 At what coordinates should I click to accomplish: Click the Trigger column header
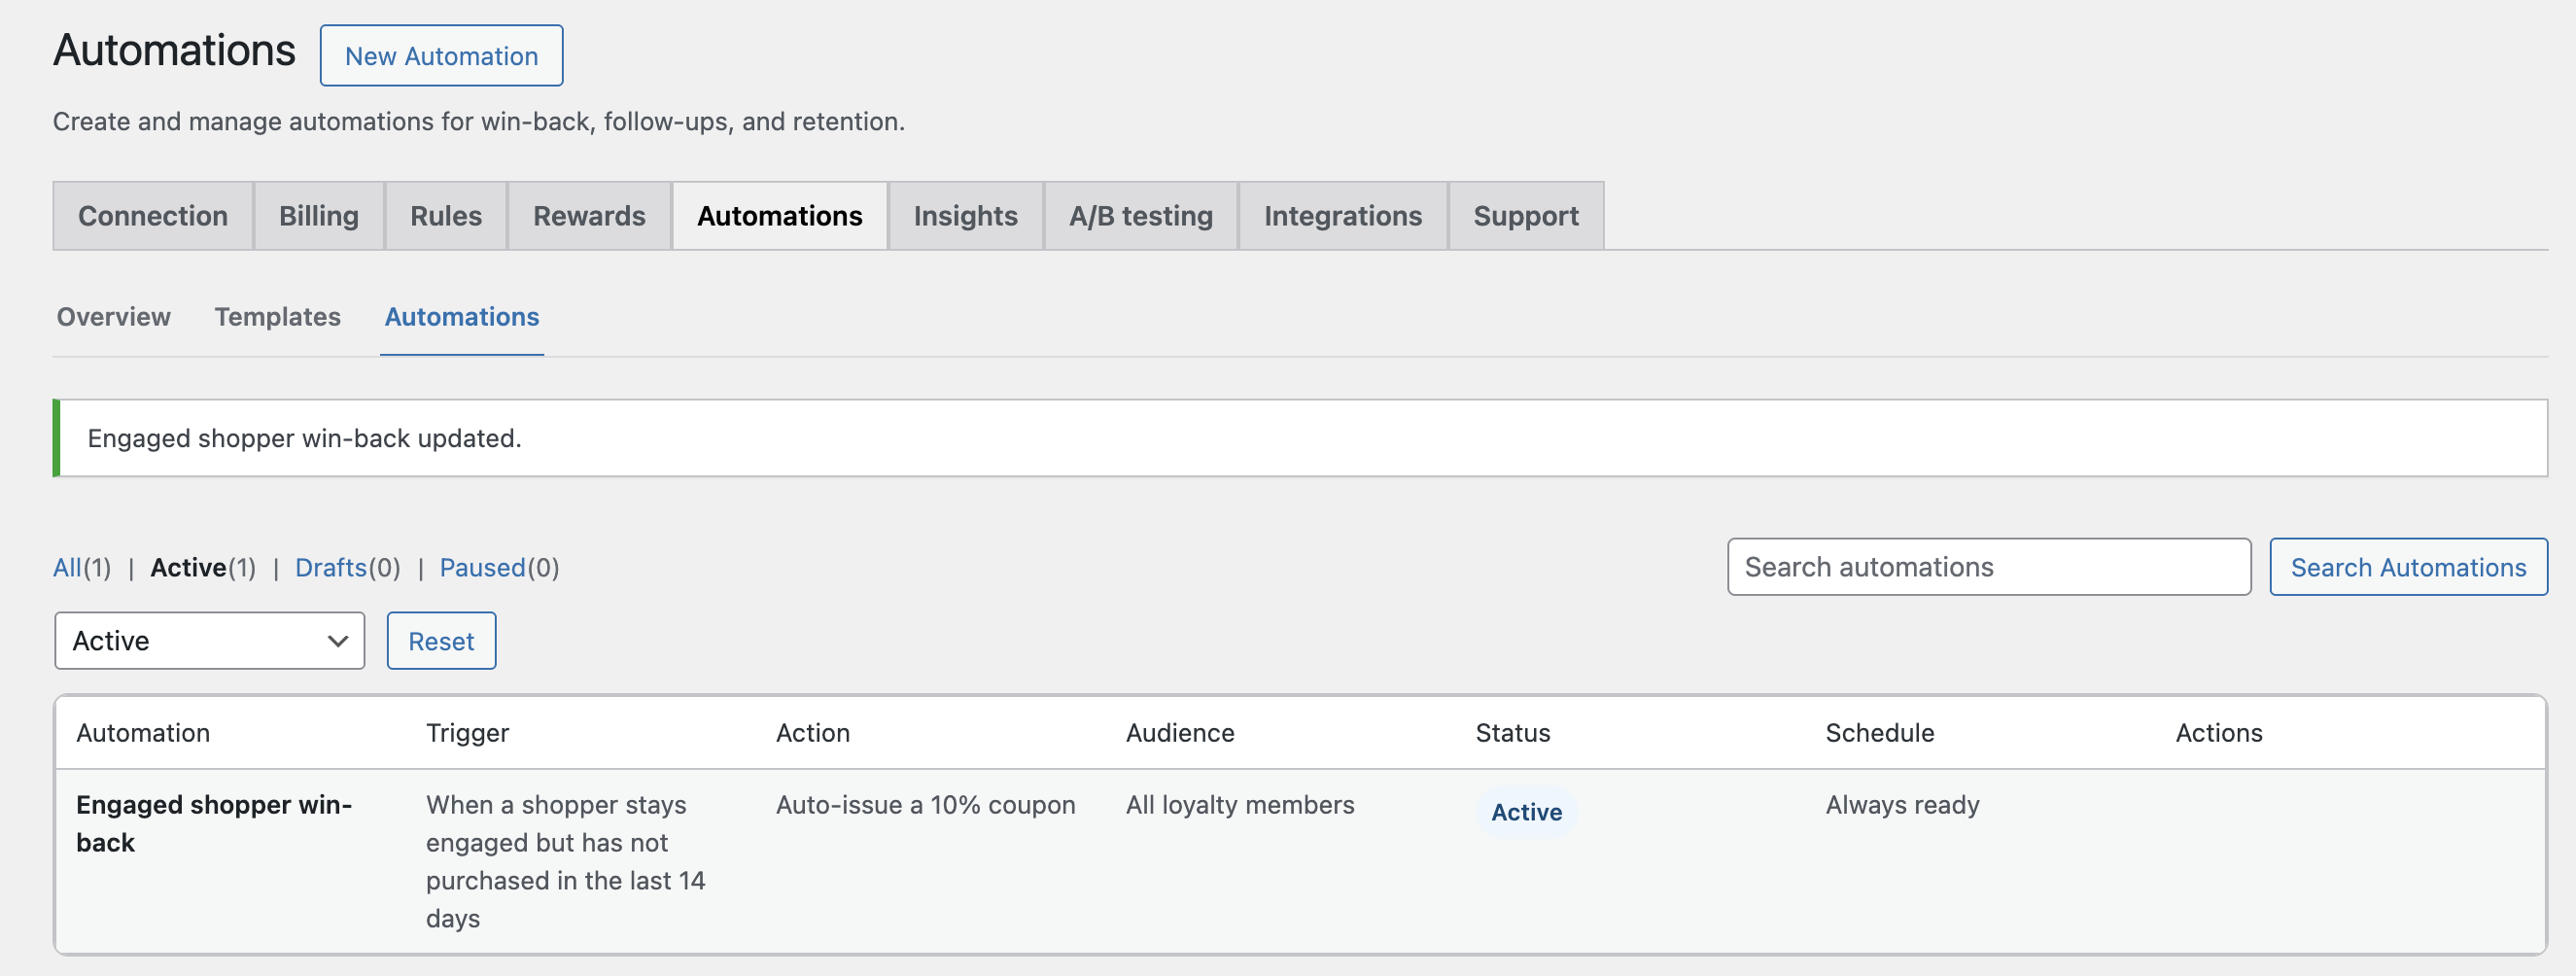[468, 733]
